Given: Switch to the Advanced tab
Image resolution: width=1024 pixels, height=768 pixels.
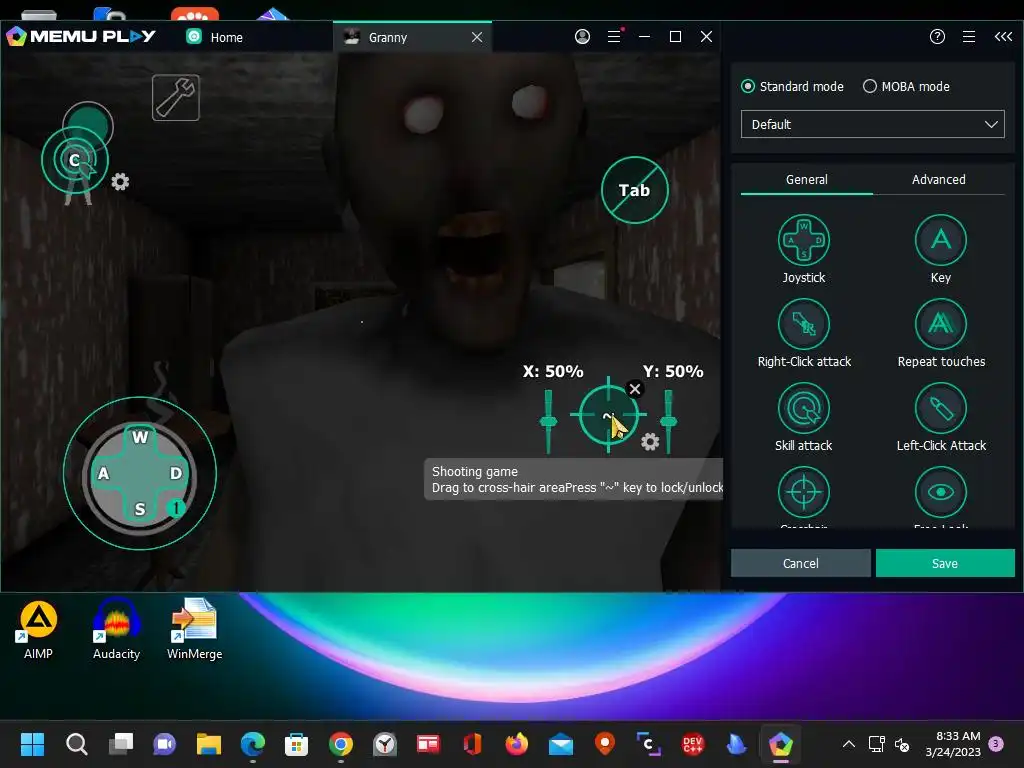Looking at the screenshot, I should tap(938, 180).
